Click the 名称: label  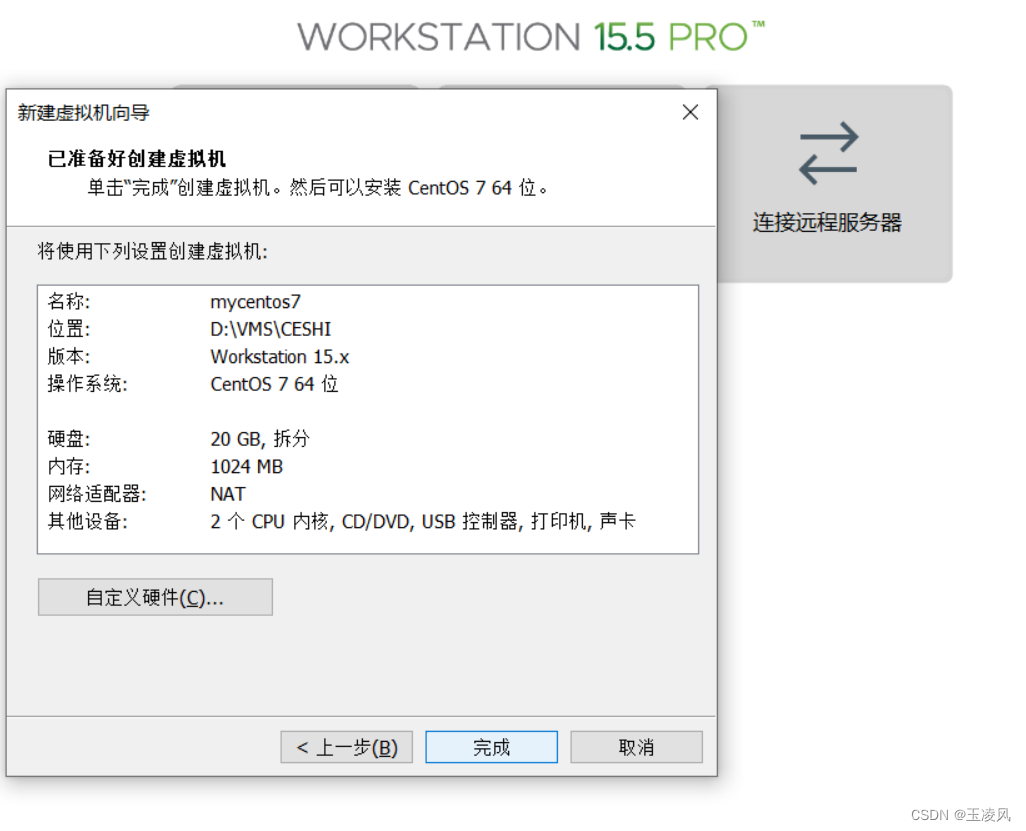[x=69, y=302]
